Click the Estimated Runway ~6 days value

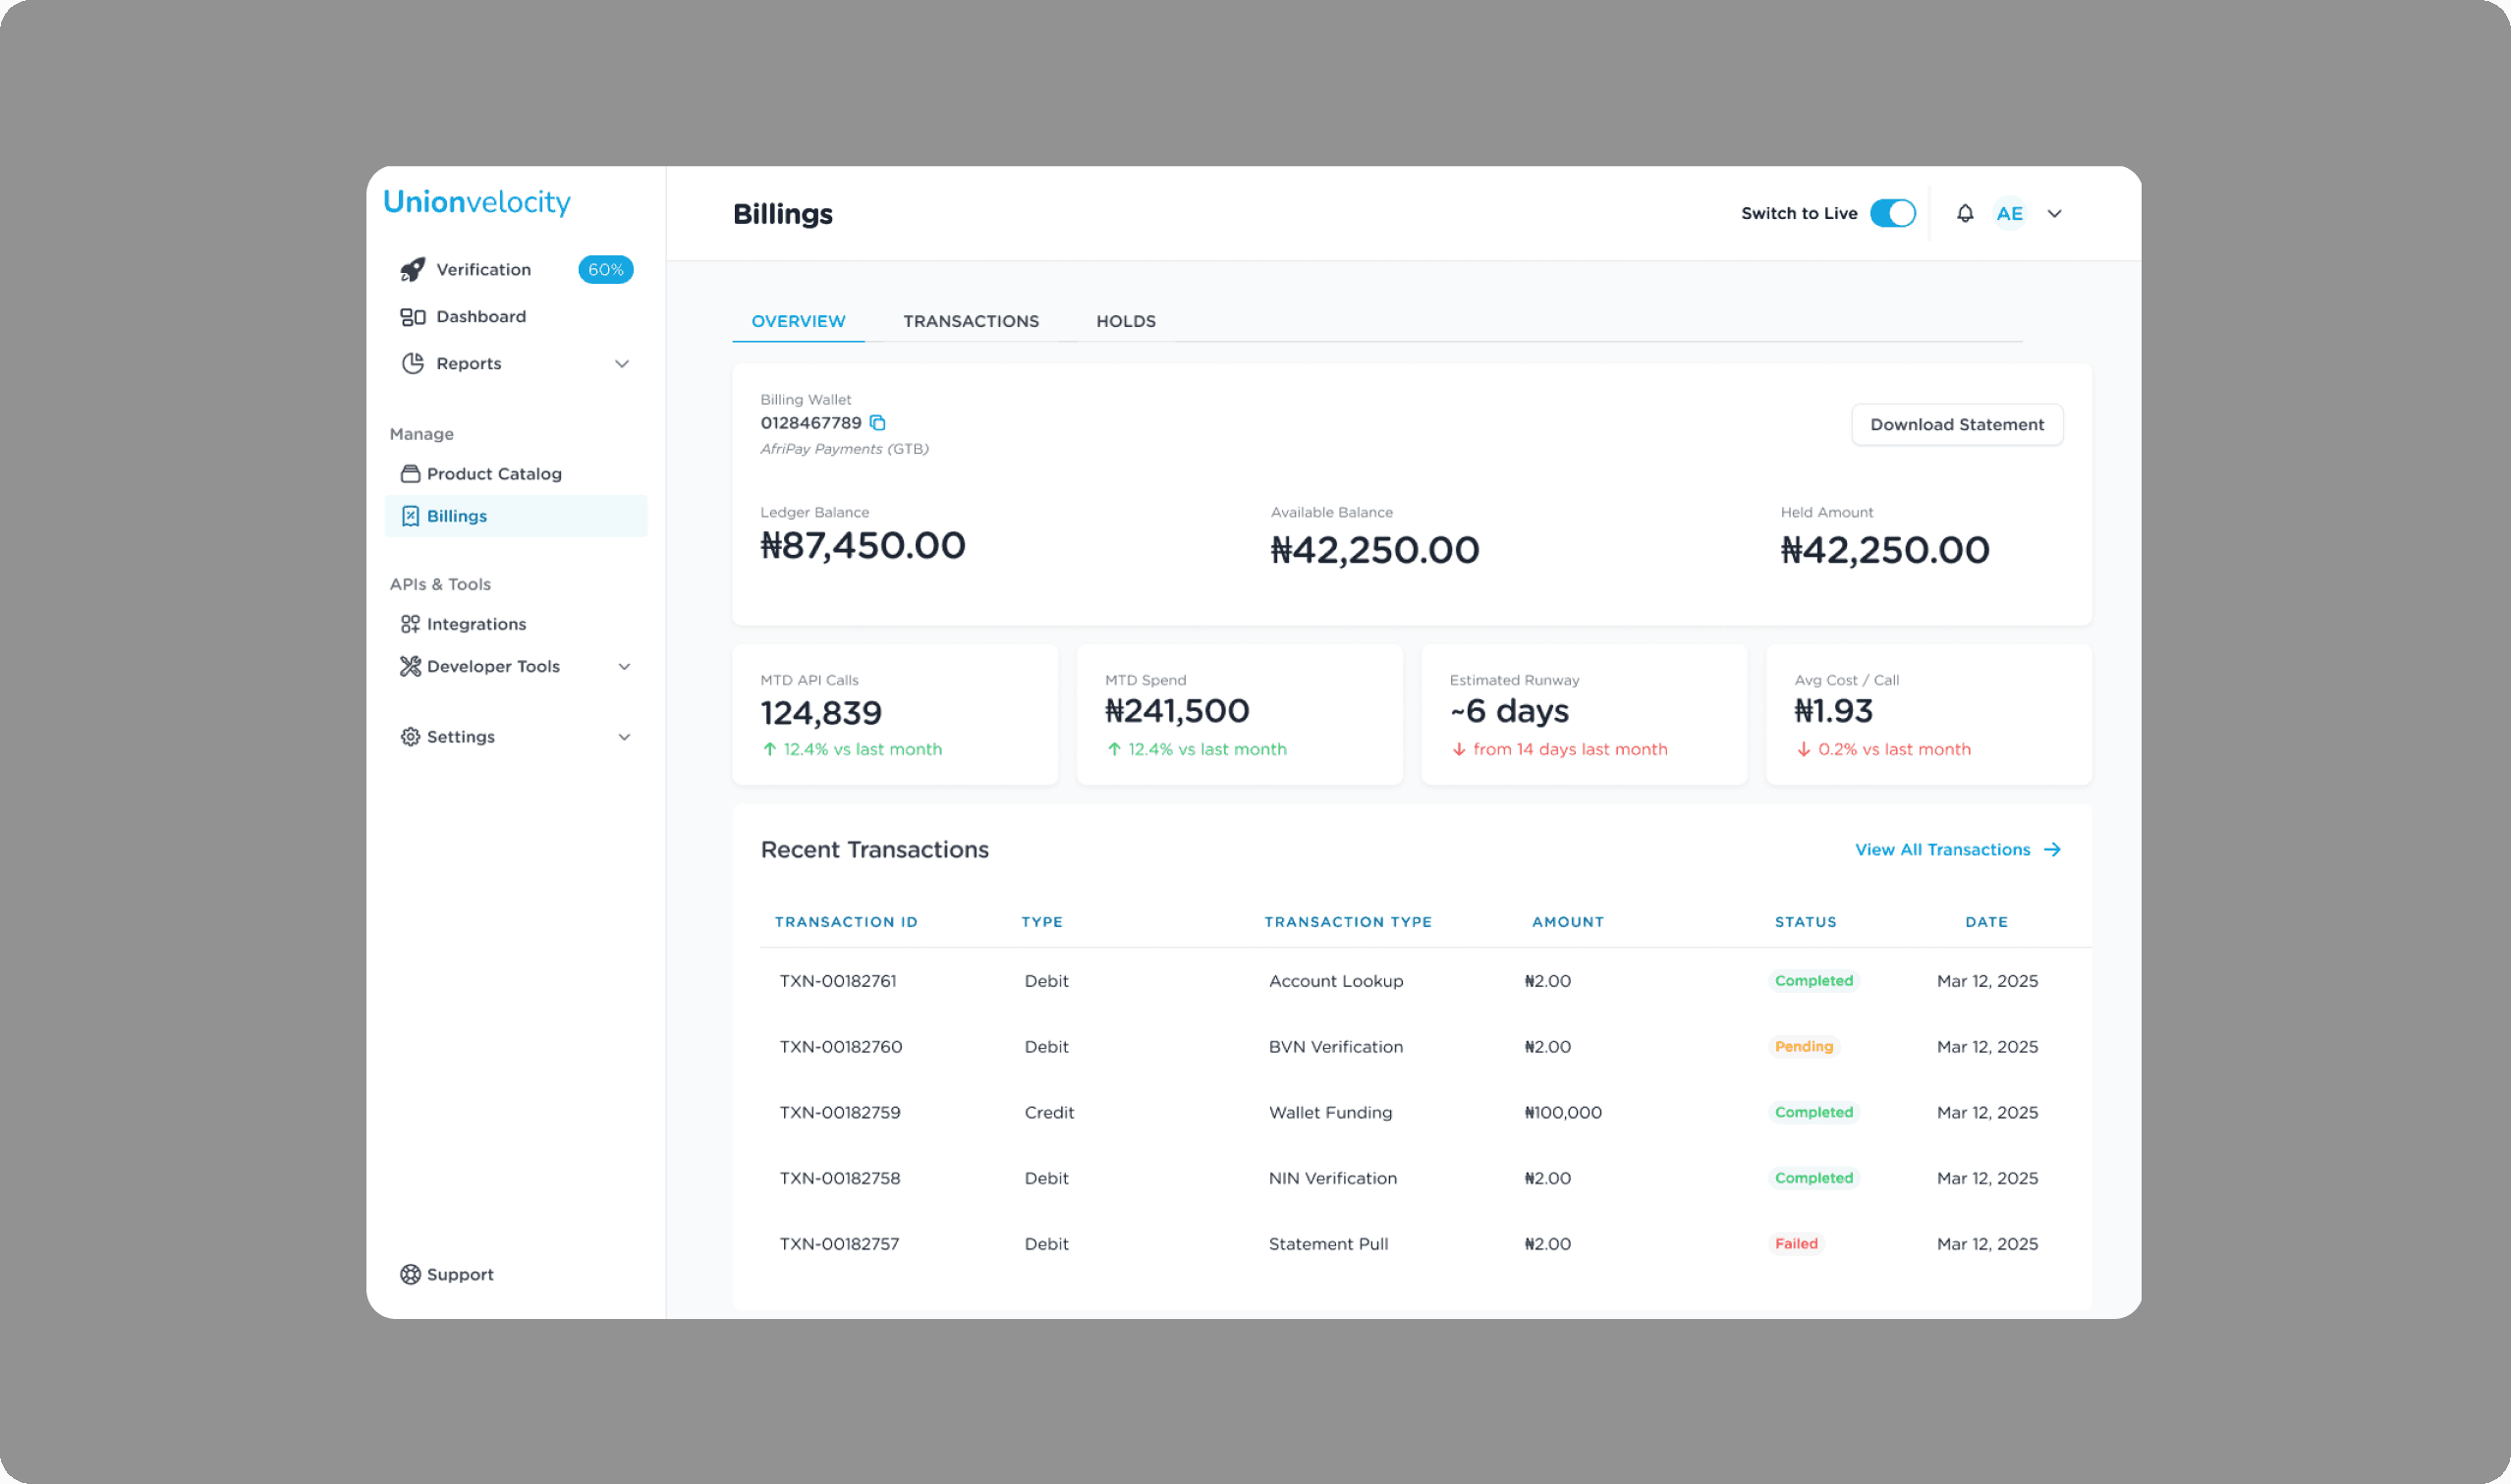pos(1510,712)
